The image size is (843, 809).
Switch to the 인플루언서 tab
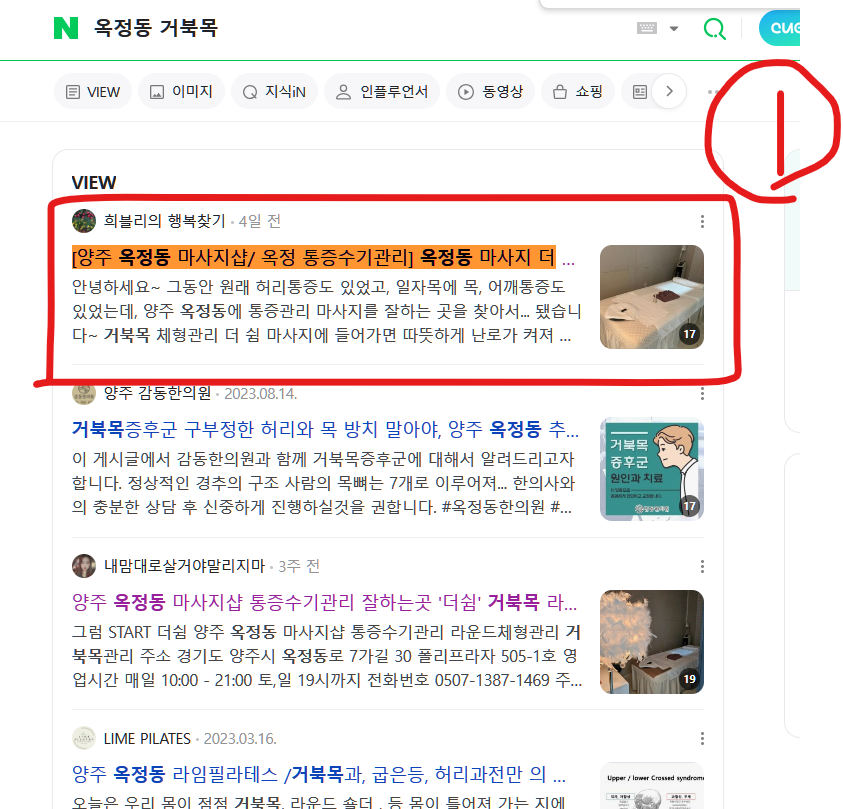tap(382, 92)
